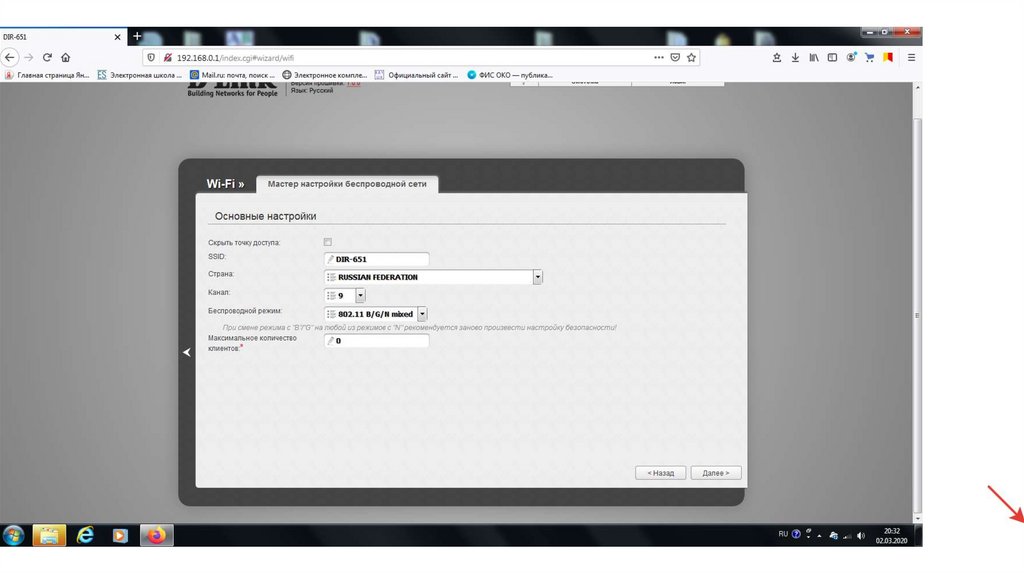Click the tray help question-mark icon
The image size is (1024, 574).
pos(796,534)
